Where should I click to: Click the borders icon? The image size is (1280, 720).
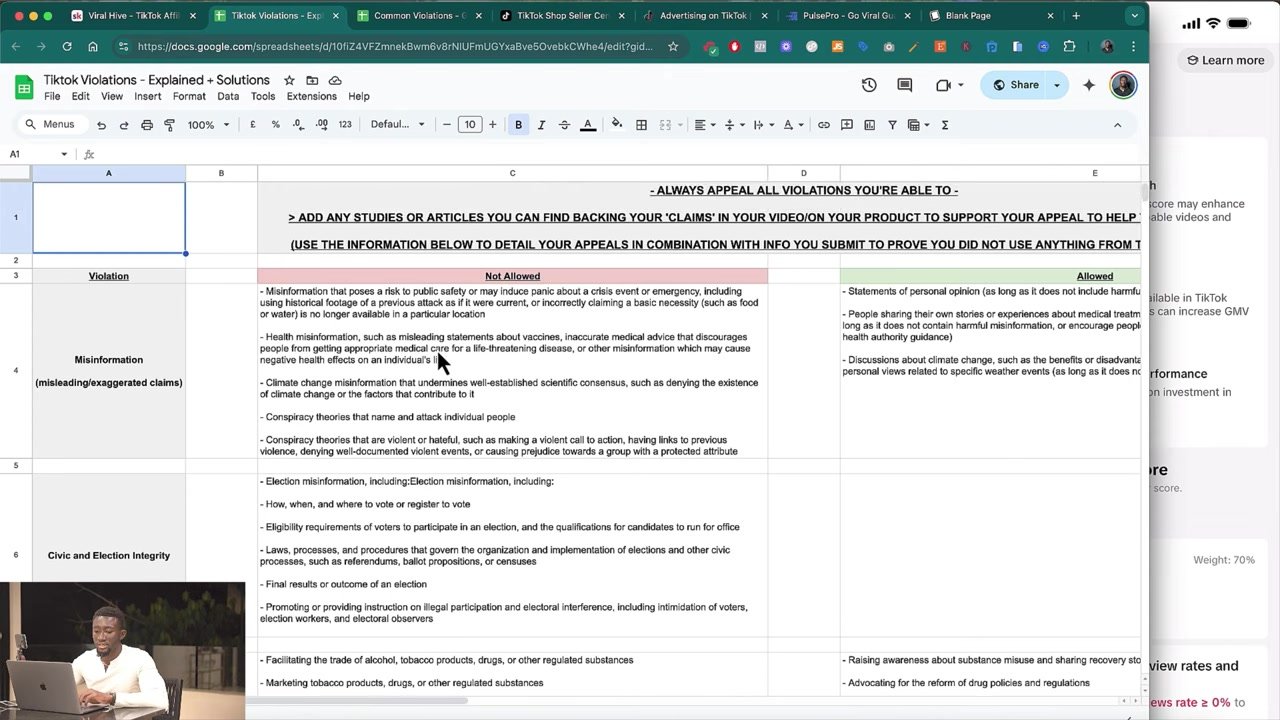[641, 125]
